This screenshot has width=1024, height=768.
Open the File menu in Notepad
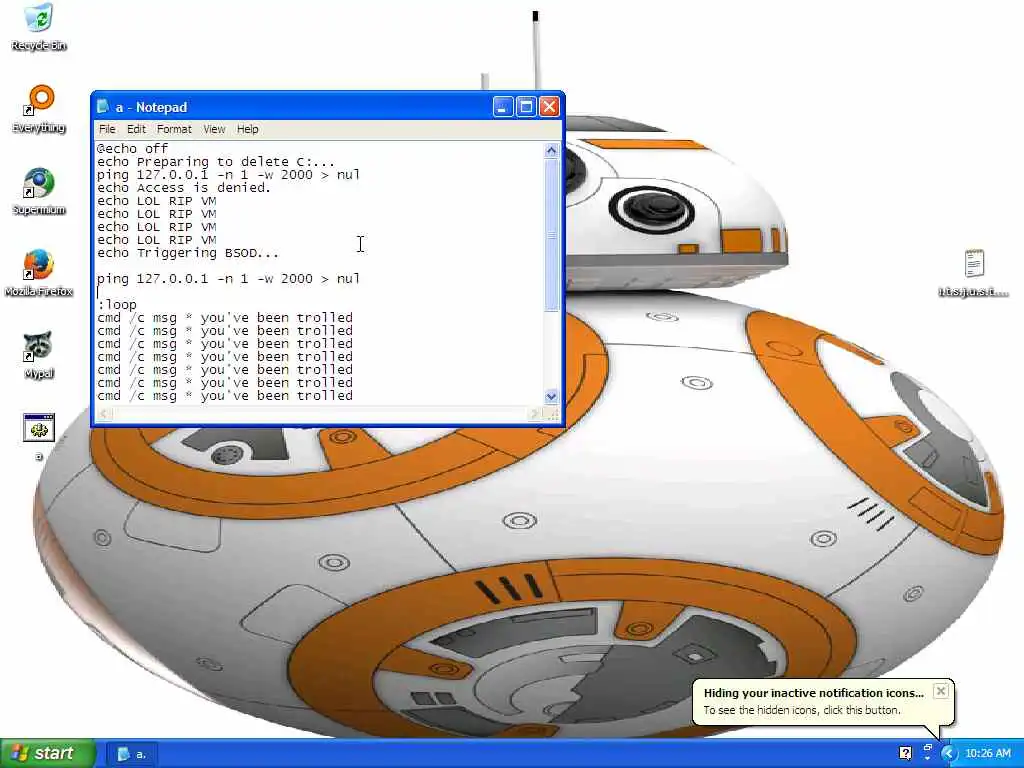107,129
